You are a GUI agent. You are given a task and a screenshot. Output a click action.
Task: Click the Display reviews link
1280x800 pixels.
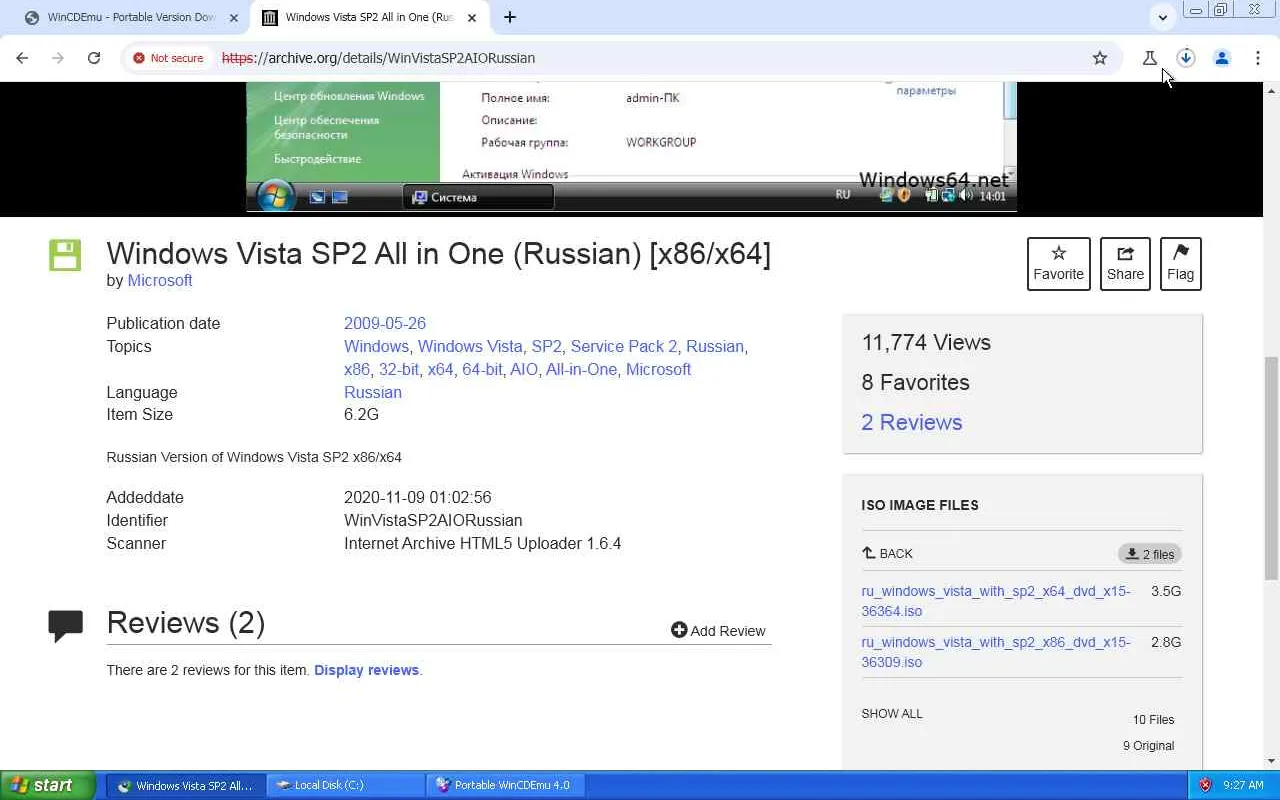coord(366,670)
